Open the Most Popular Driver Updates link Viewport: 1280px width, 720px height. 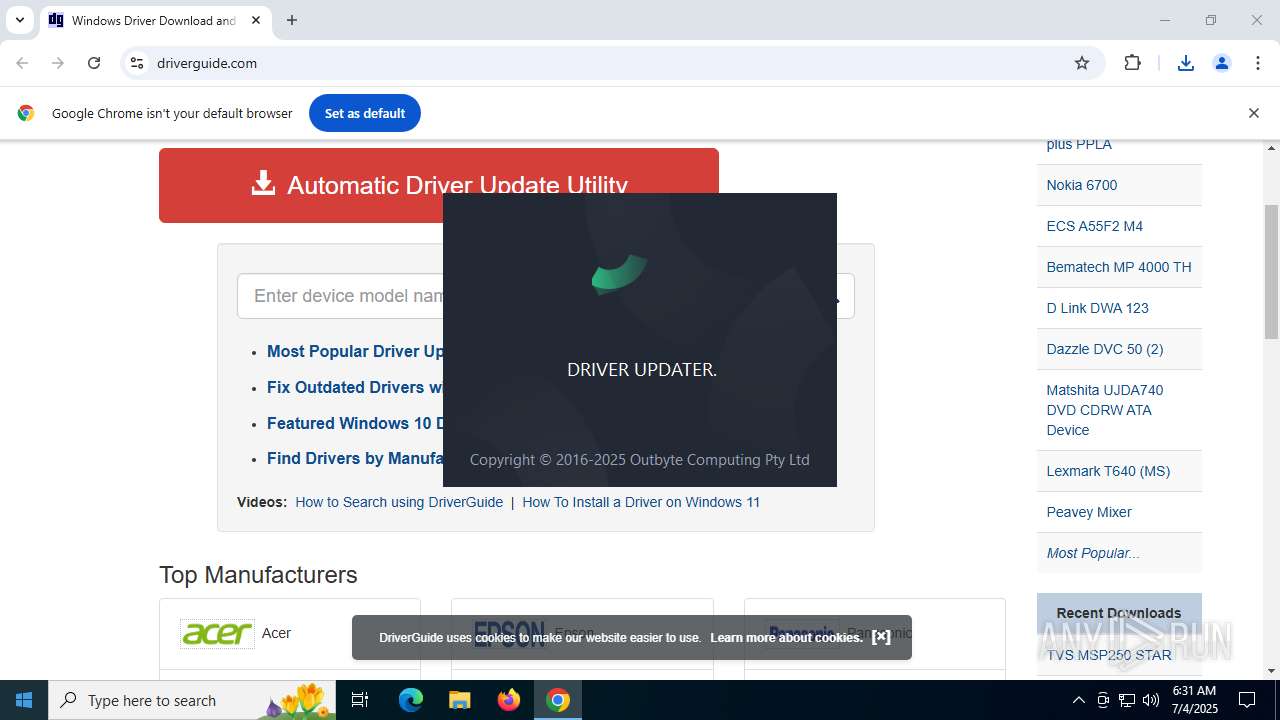pos(355,351)
